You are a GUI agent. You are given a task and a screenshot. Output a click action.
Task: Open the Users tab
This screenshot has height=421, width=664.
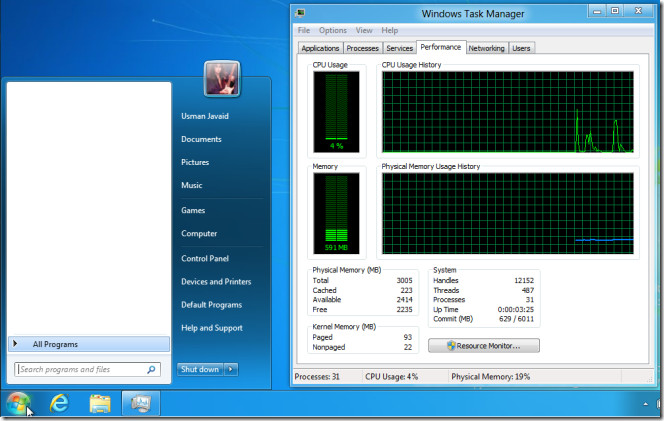521,48
